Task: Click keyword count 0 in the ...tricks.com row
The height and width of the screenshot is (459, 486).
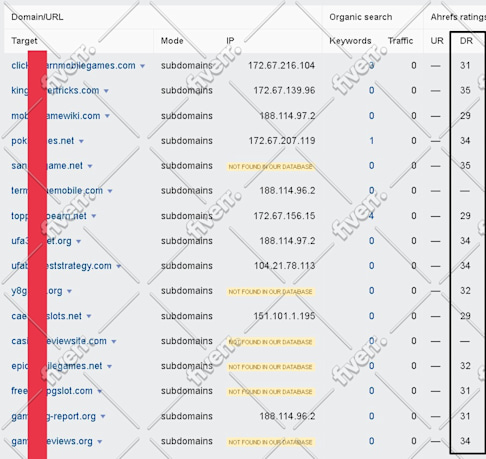Action: point(371,90)
